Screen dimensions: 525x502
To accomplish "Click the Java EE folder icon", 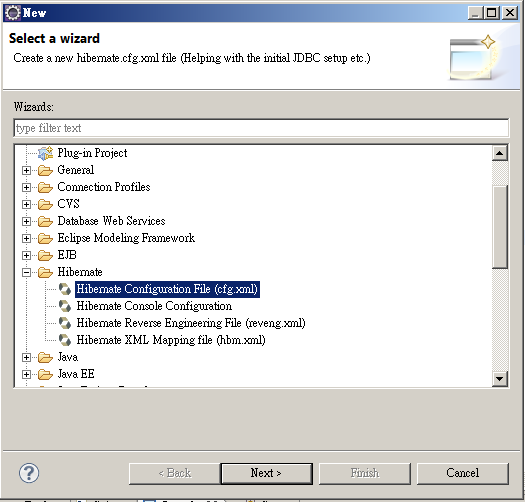I will click(45, 374).
